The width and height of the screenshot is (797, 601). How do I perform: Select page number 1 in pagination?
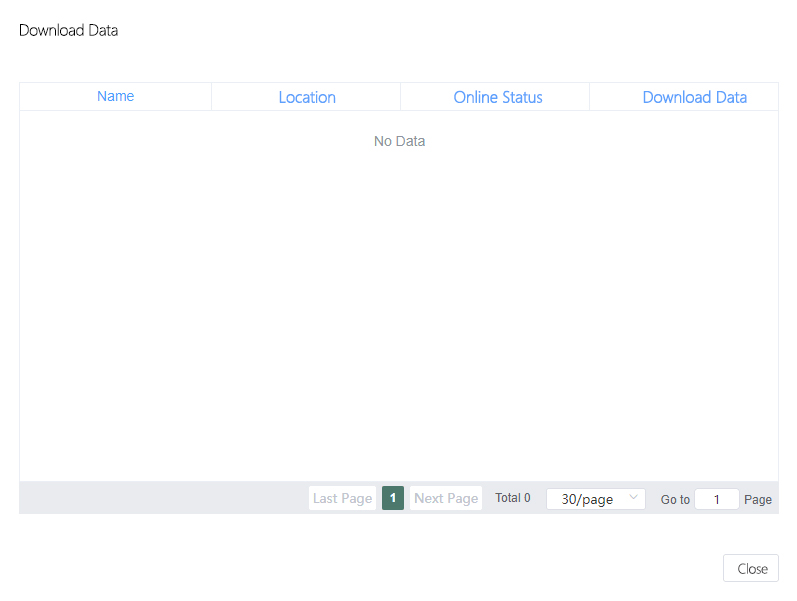pos(393,498)
